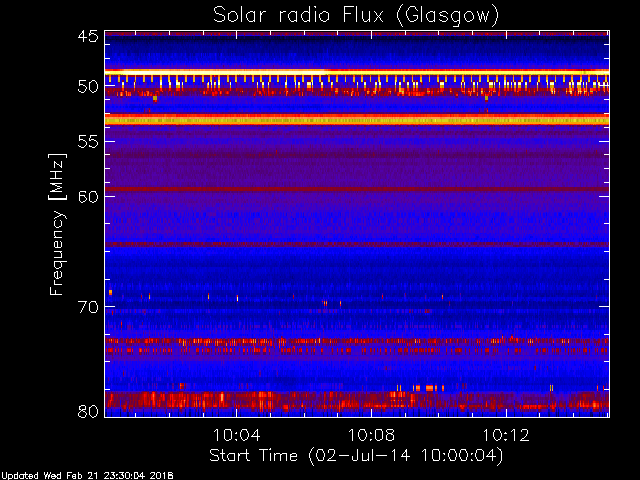Click the plot title 'Solar radio Flux (Glasgow)'
This screenshot has width=640, height=480.
[356, 16]
